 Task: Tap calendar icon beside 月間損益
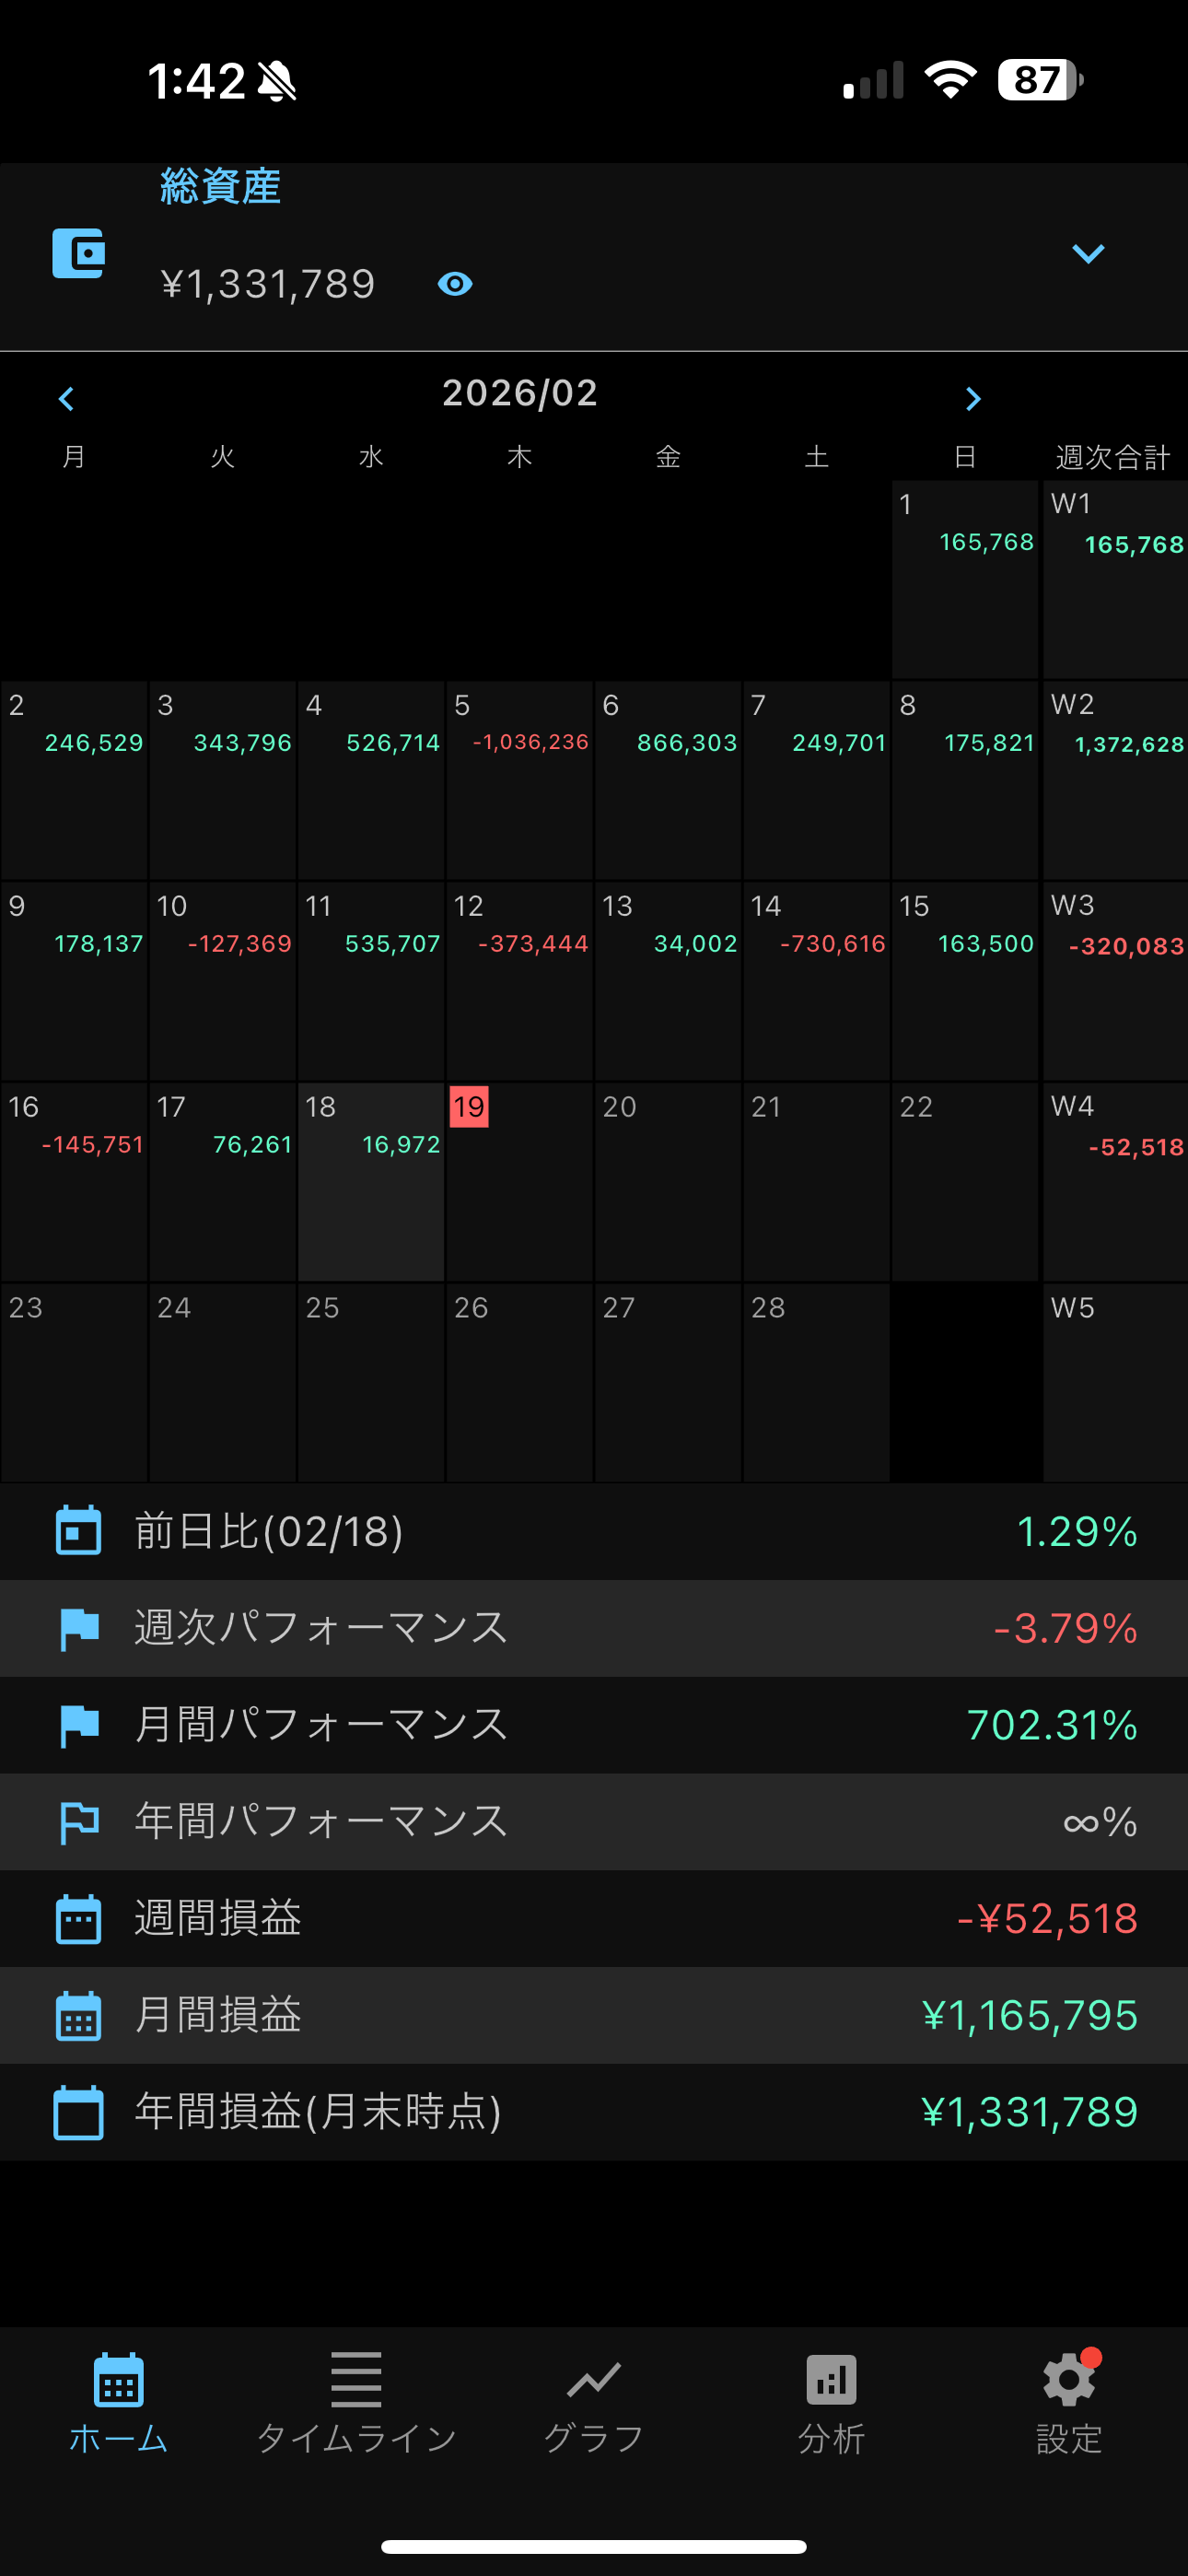[x=78, y=2015]
